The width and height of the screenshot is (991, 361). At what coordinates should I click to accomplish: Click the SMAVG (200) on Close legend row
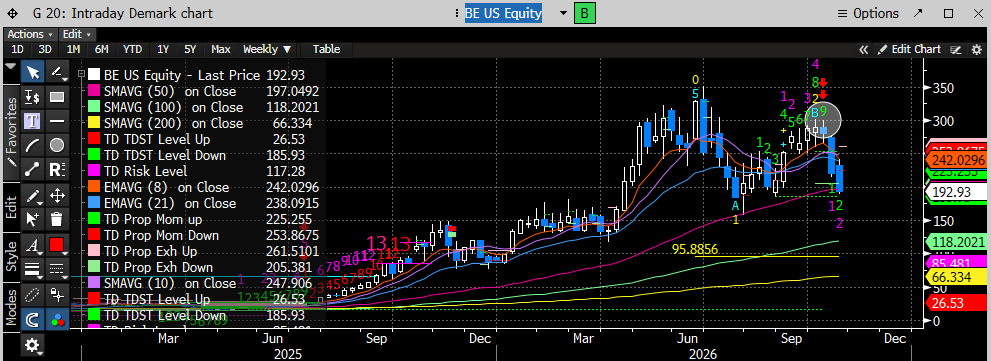(x=204, y=123)
